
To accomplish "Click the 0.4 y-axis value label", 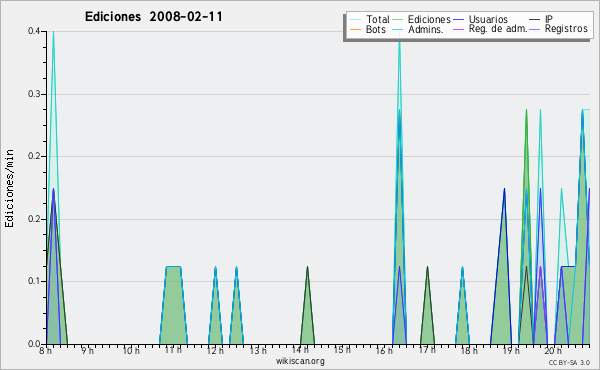I will (x=34, y=31).
